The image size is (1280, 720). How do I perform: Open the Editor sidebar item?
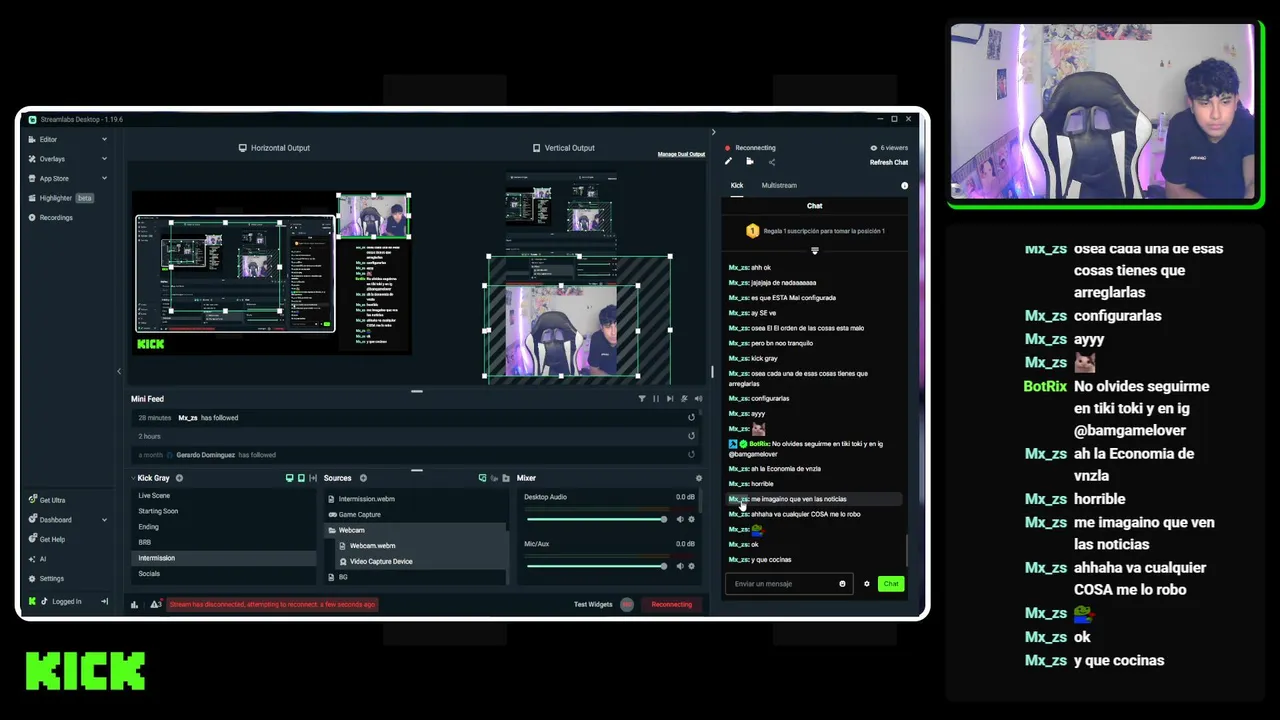48,139
